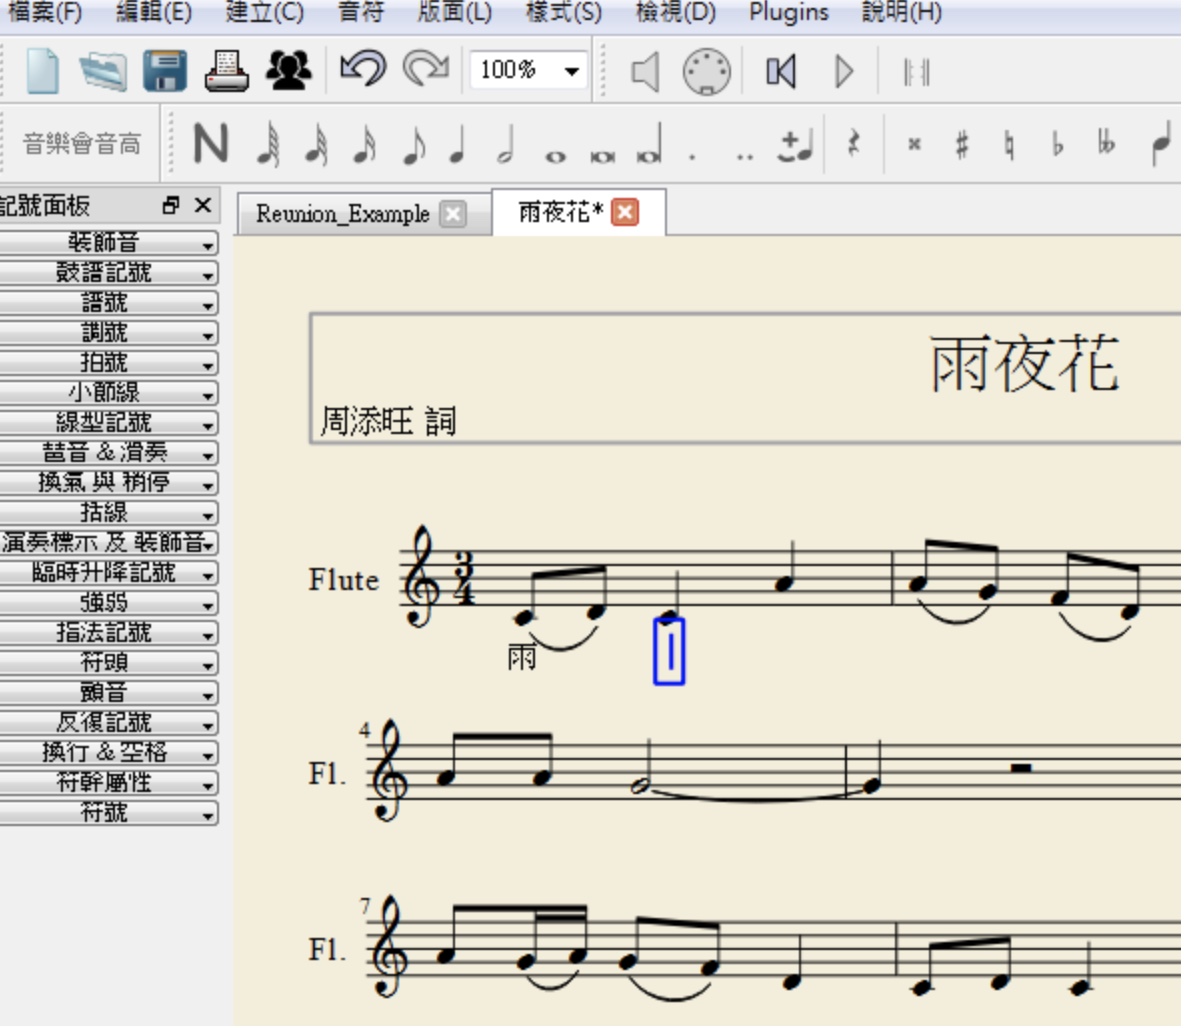Expand the 譜號 clef palette
The height and width of the screenshot is (1028, 1184).
tap(108, 303)
